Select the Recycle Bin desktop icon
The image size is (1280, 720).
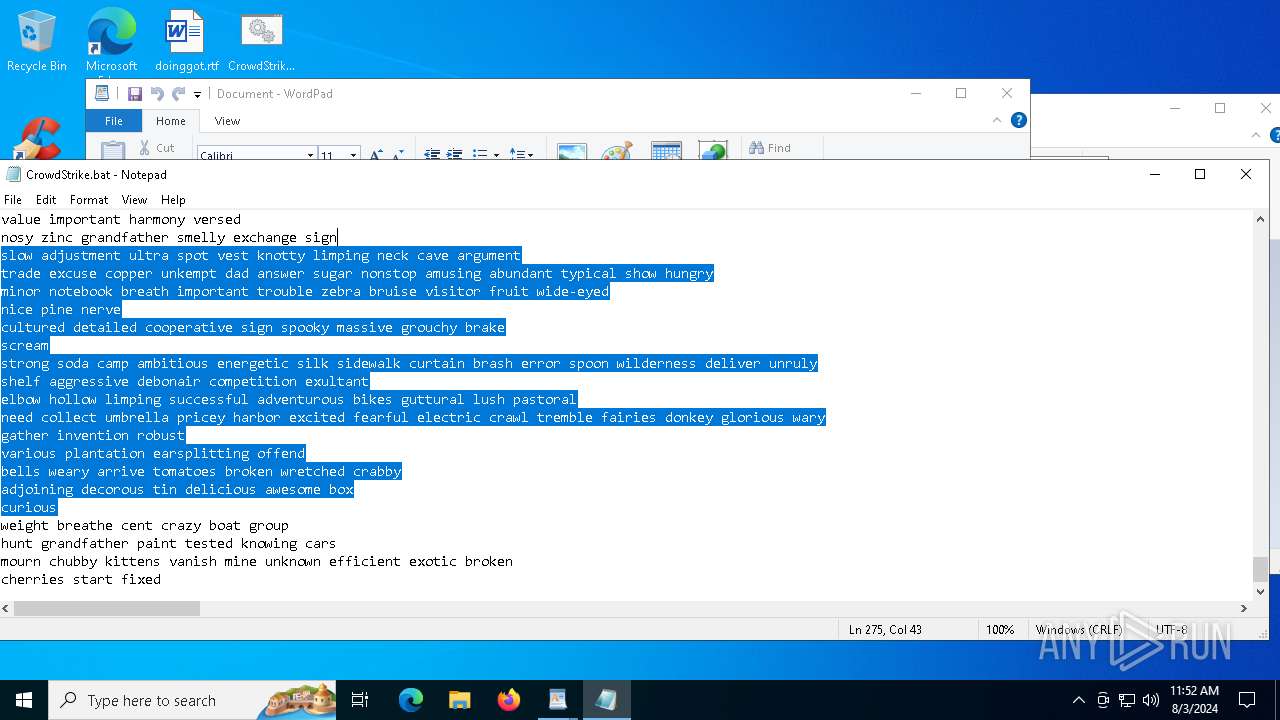coord(37,41)
